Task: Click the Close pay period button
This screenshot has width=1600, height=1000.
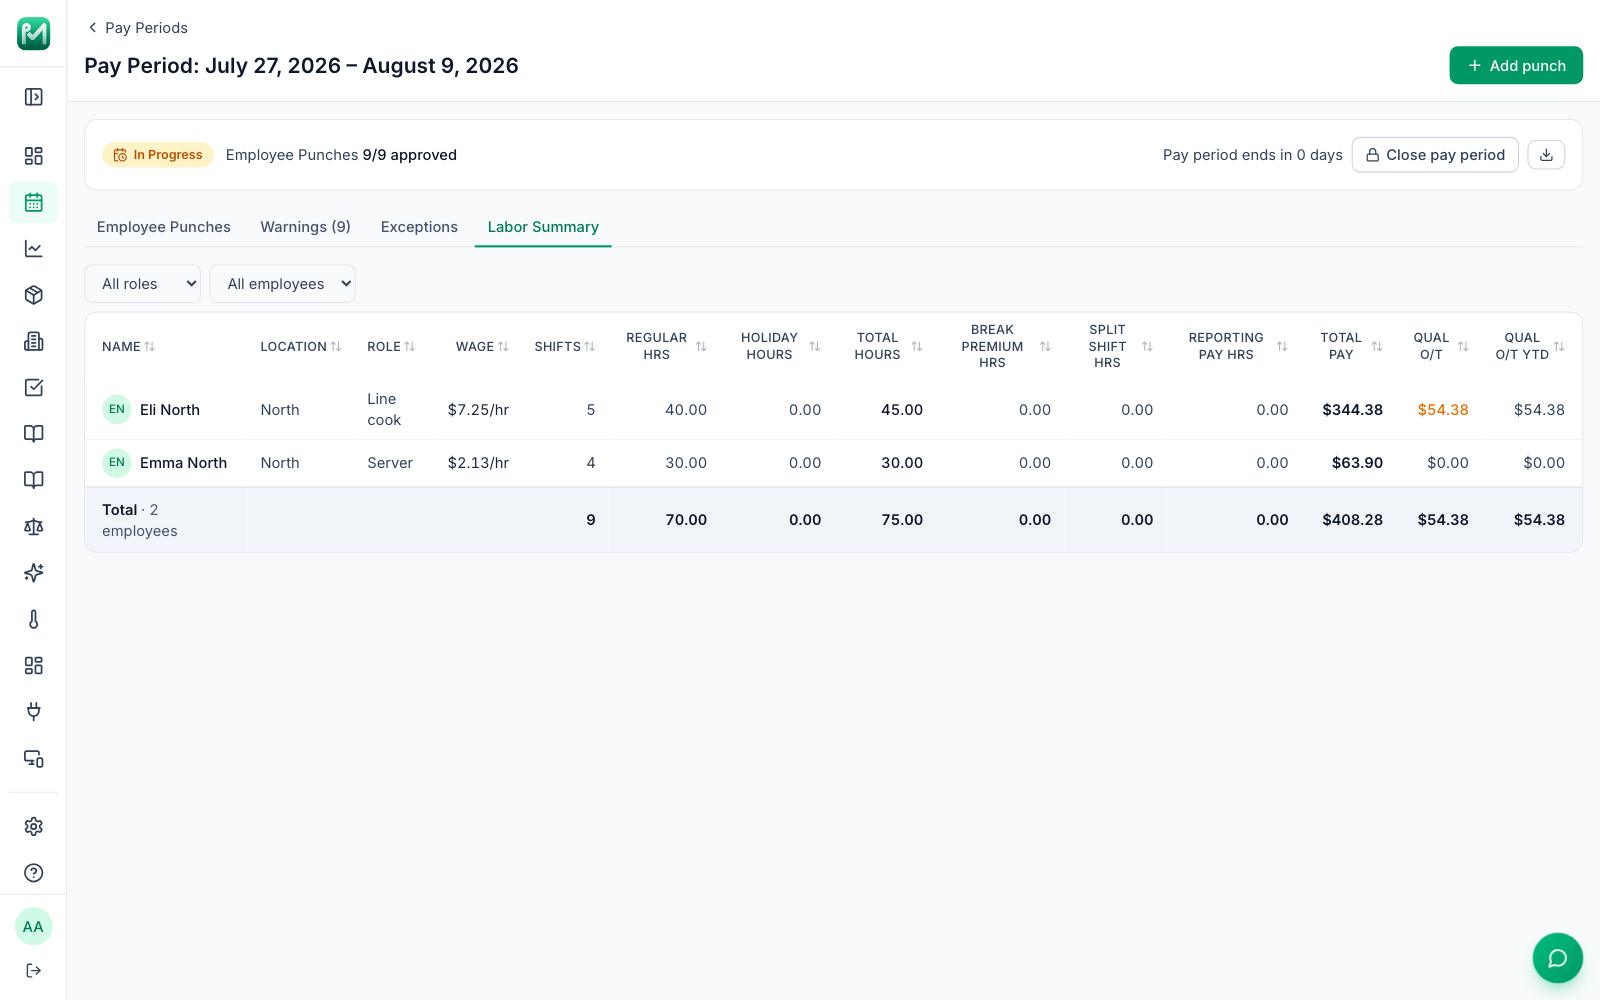Action: click(x=1435, y=155)
